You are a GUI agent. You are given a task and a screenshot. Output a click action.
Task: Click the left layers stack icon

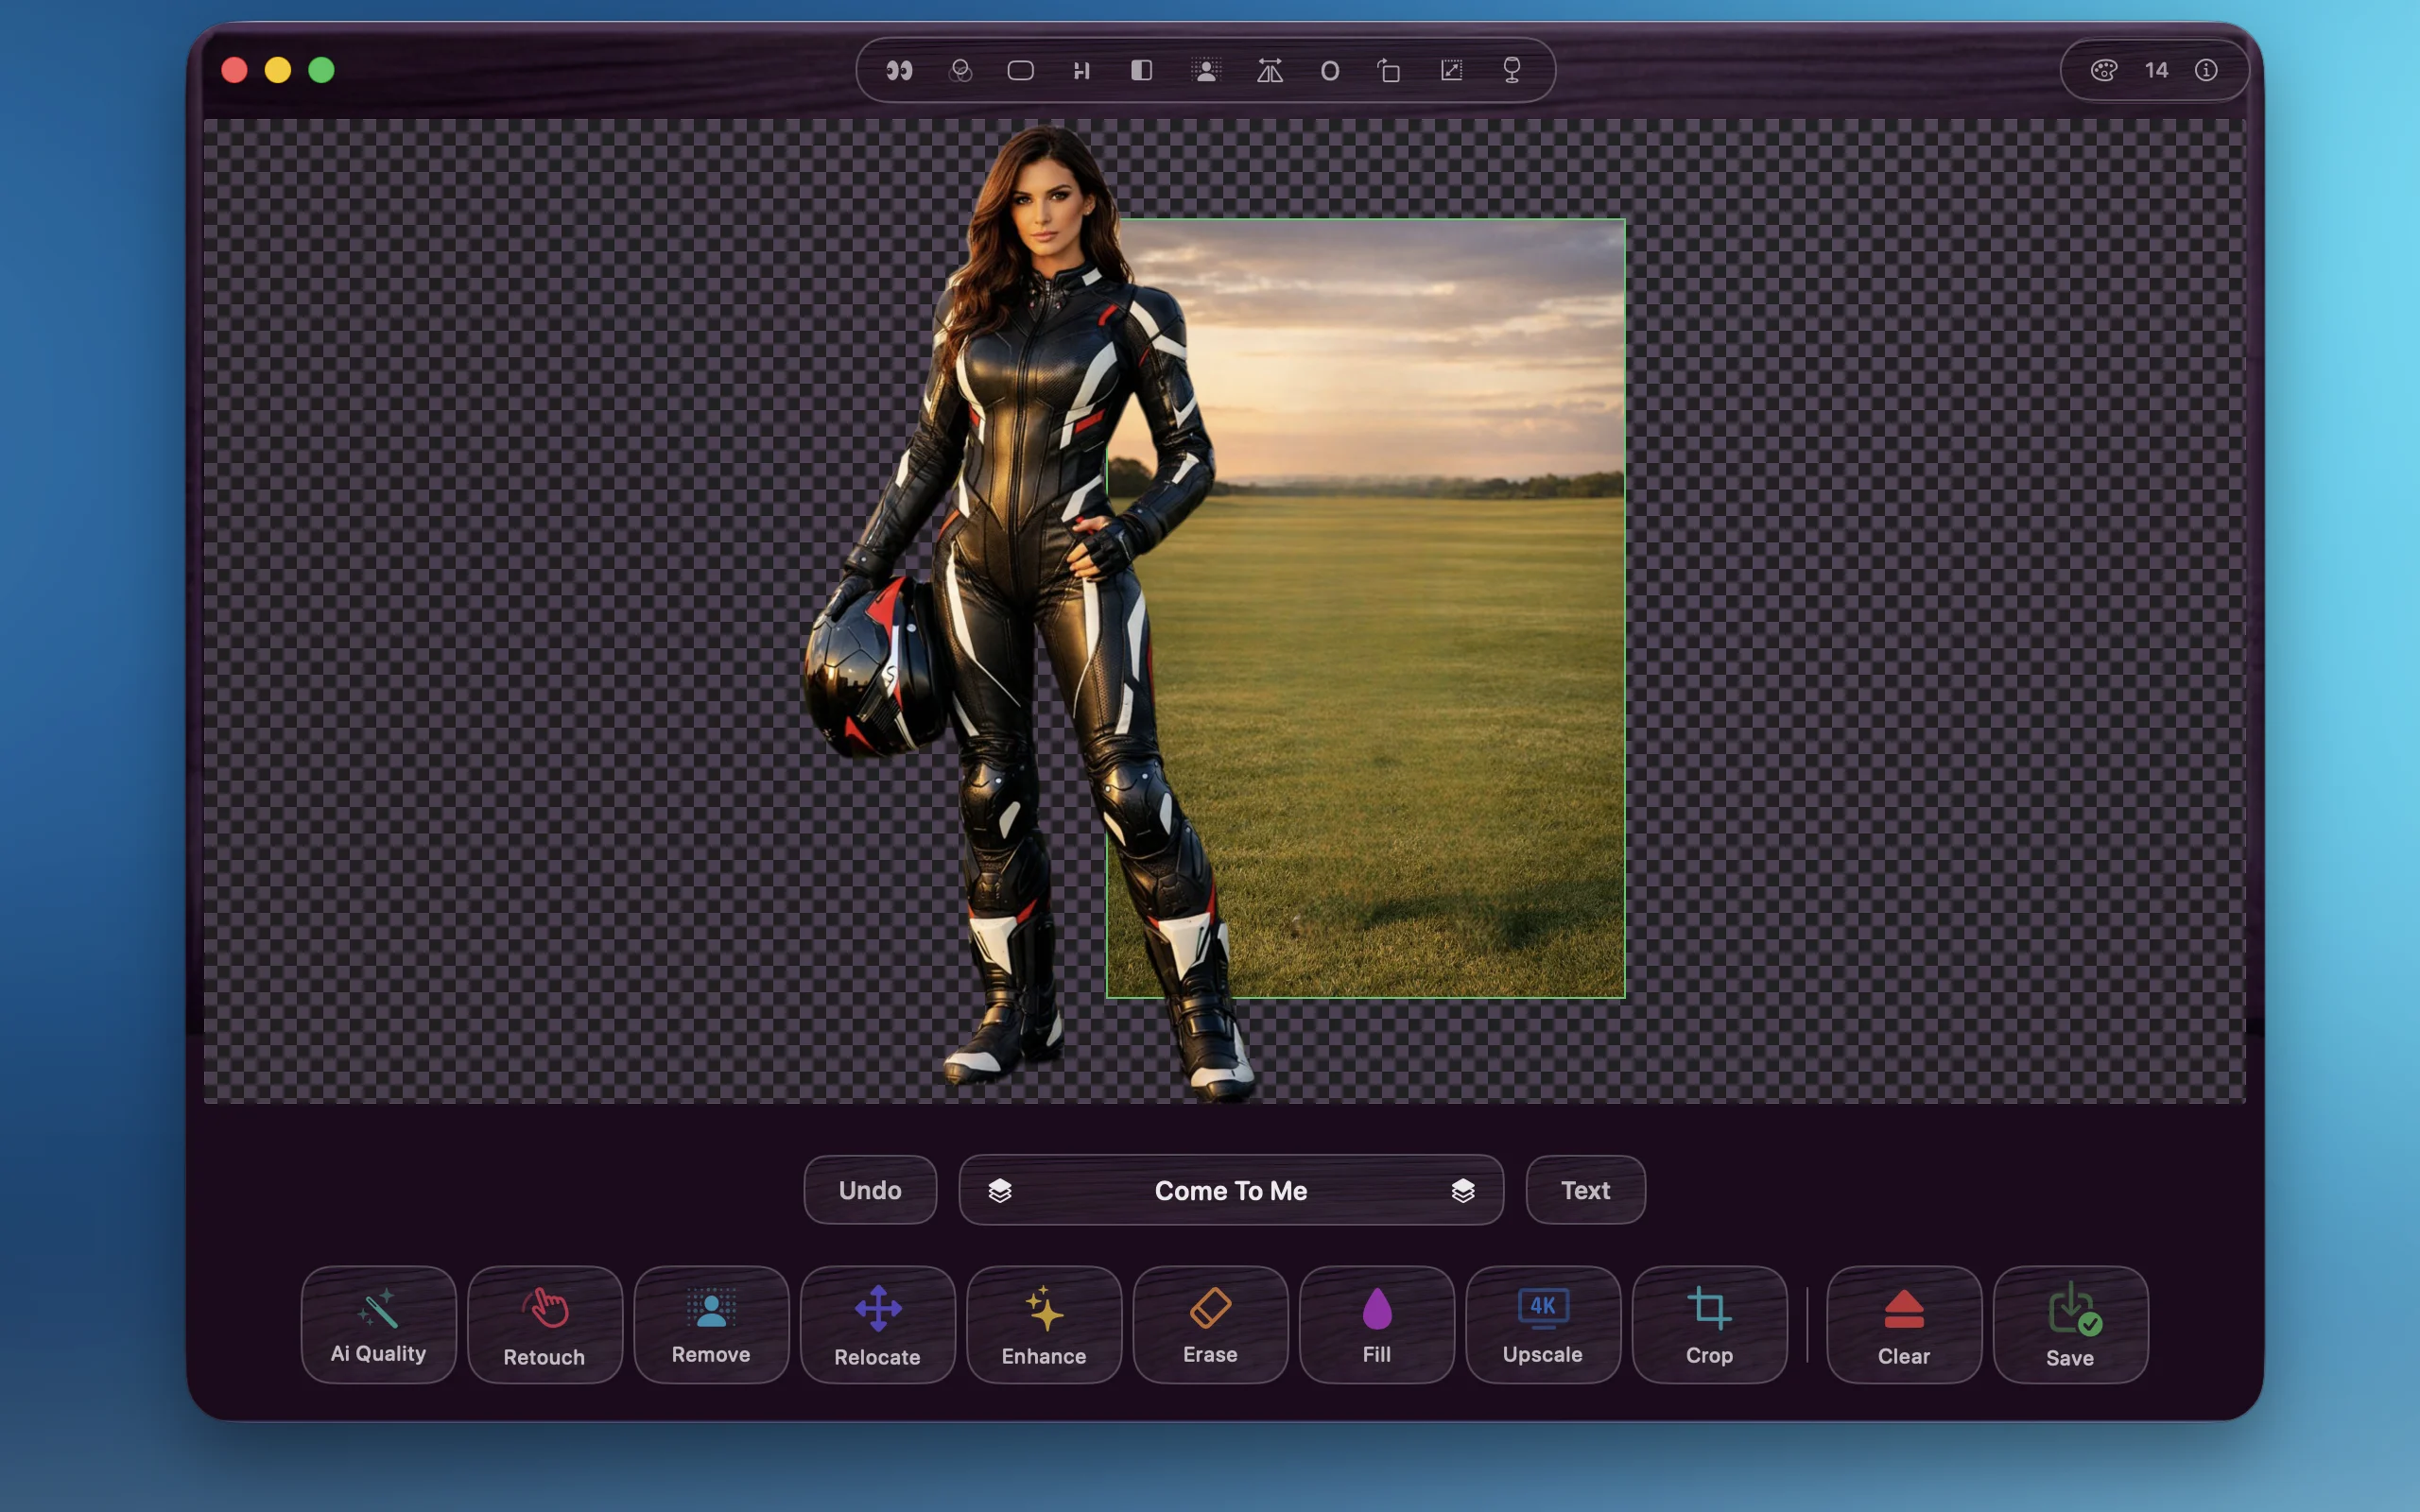coord(1000,1190)
